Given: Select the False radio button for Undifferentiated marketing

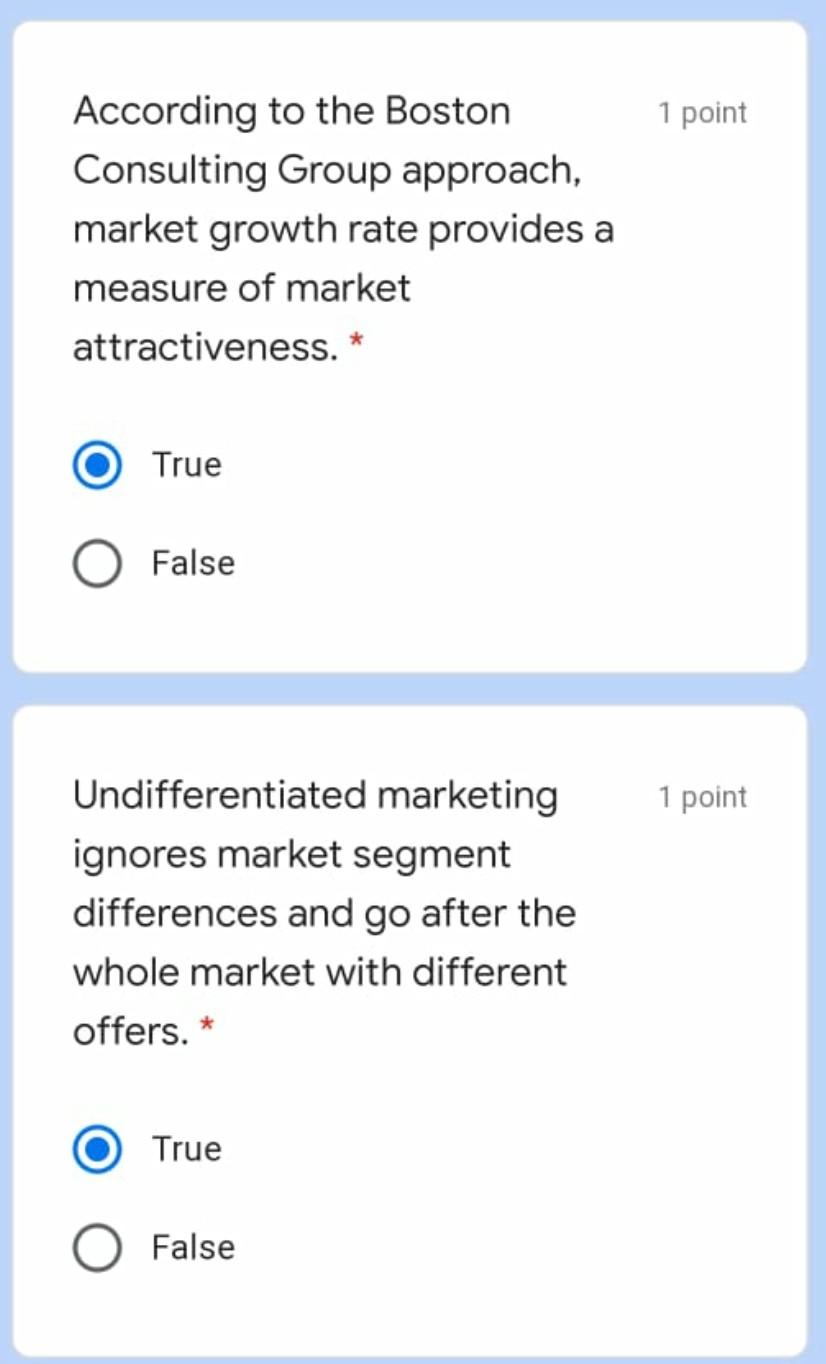Looking at the screenshot, I should (x=98, y=1248).
